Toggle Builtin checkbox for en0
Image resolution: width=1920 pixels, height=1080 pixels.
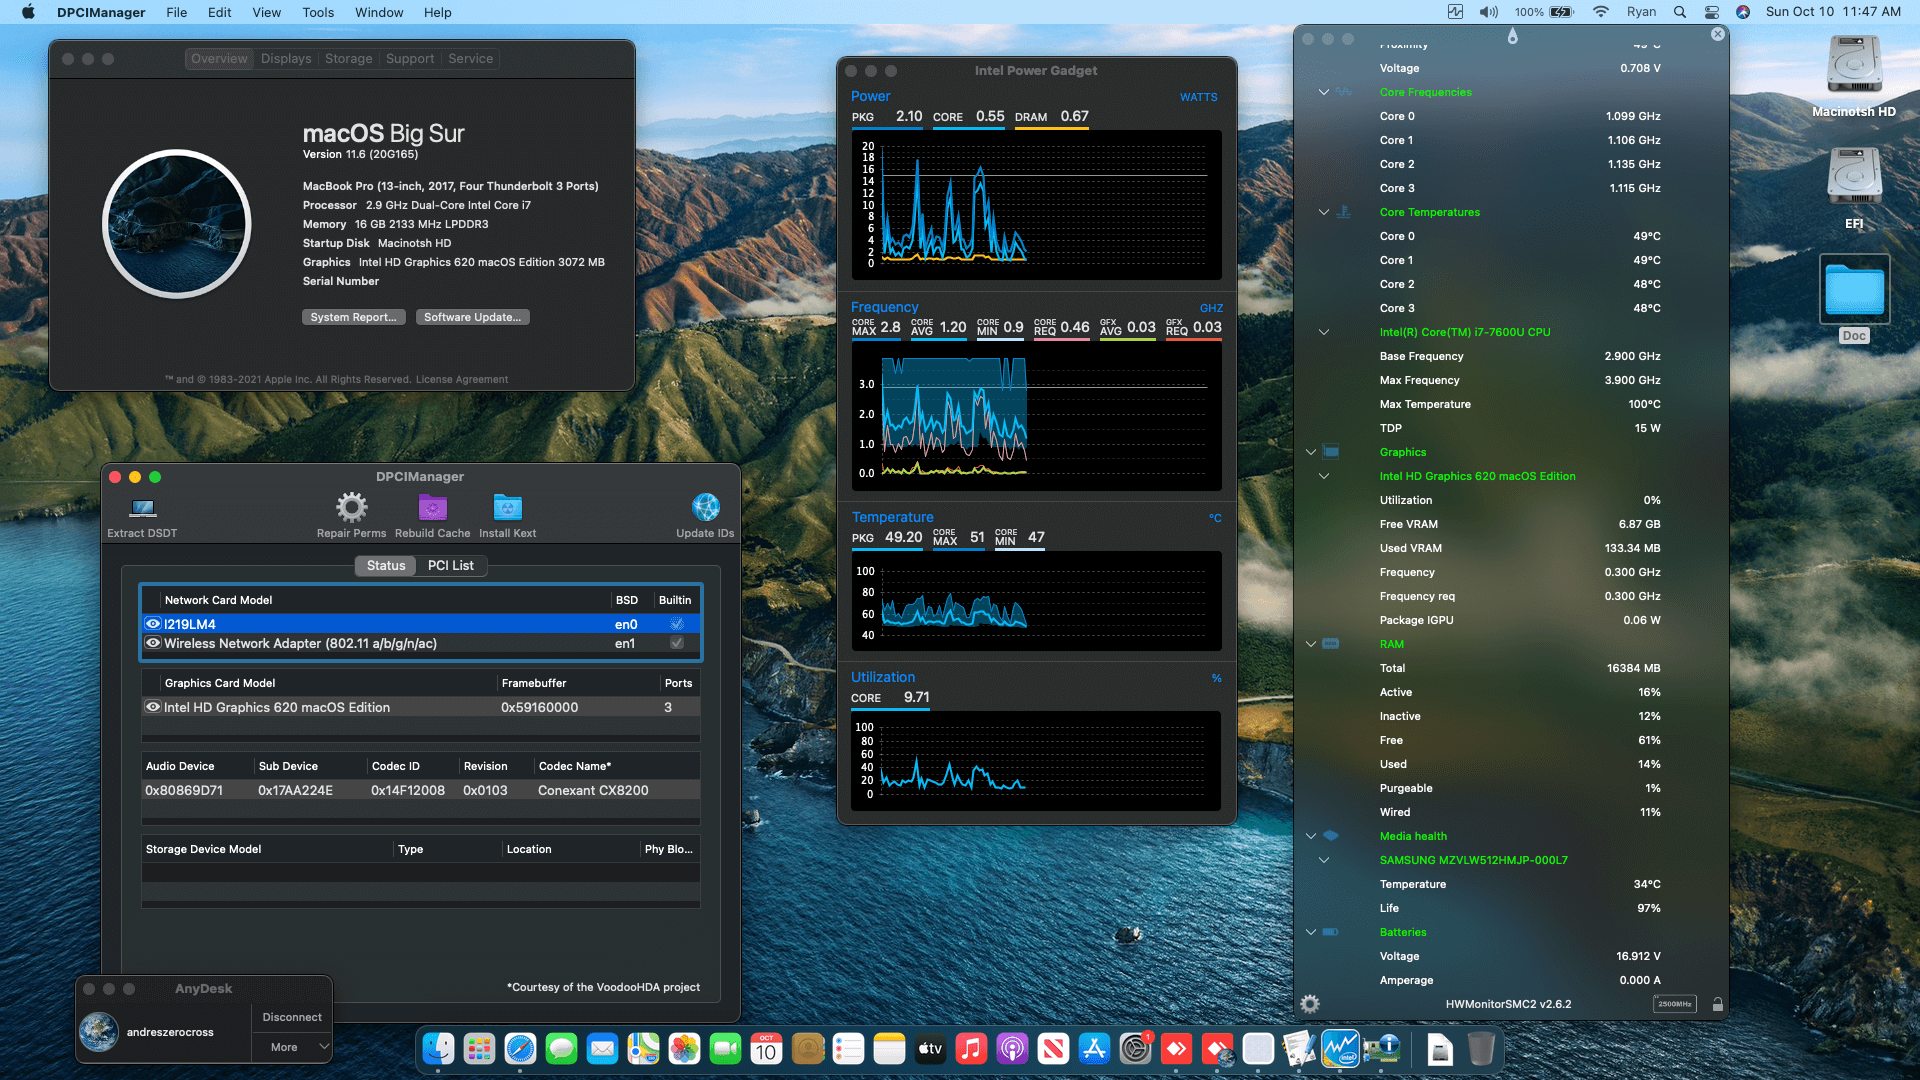coord(677,624)
